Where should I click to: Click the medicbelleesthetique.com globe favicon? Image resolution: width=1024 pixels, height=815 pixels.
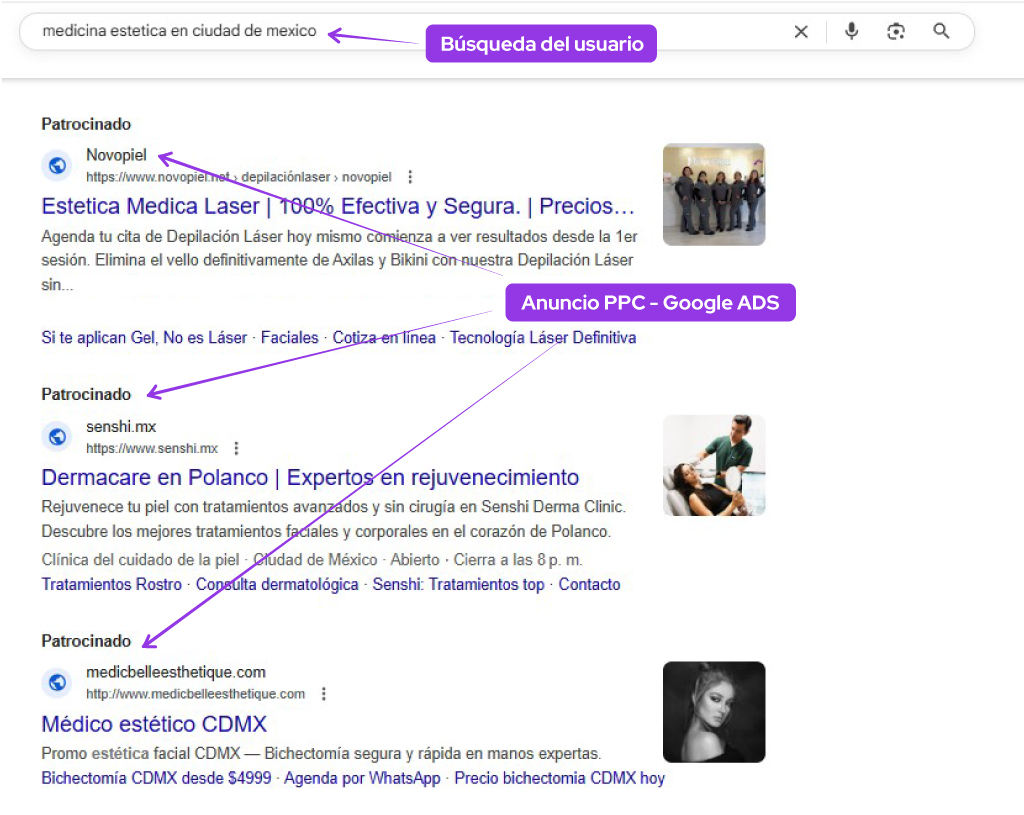point(57,683)
